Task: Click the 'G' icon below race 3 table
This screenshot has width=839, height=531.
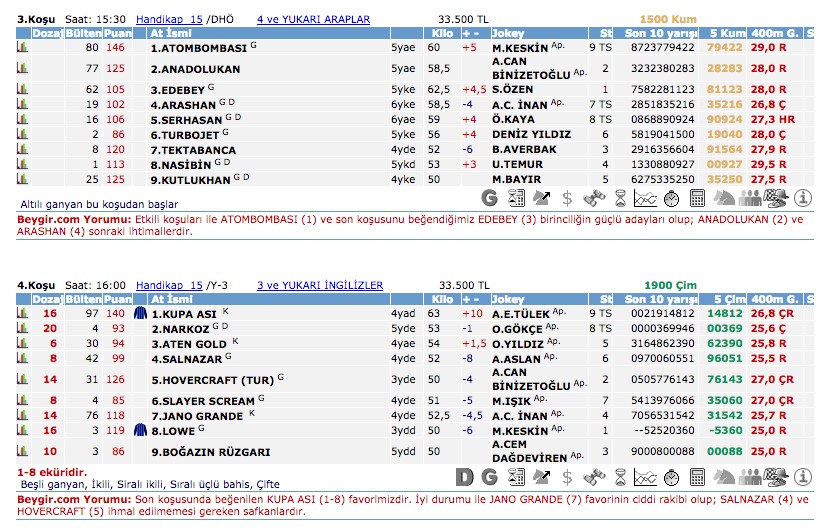Action: 490,198
